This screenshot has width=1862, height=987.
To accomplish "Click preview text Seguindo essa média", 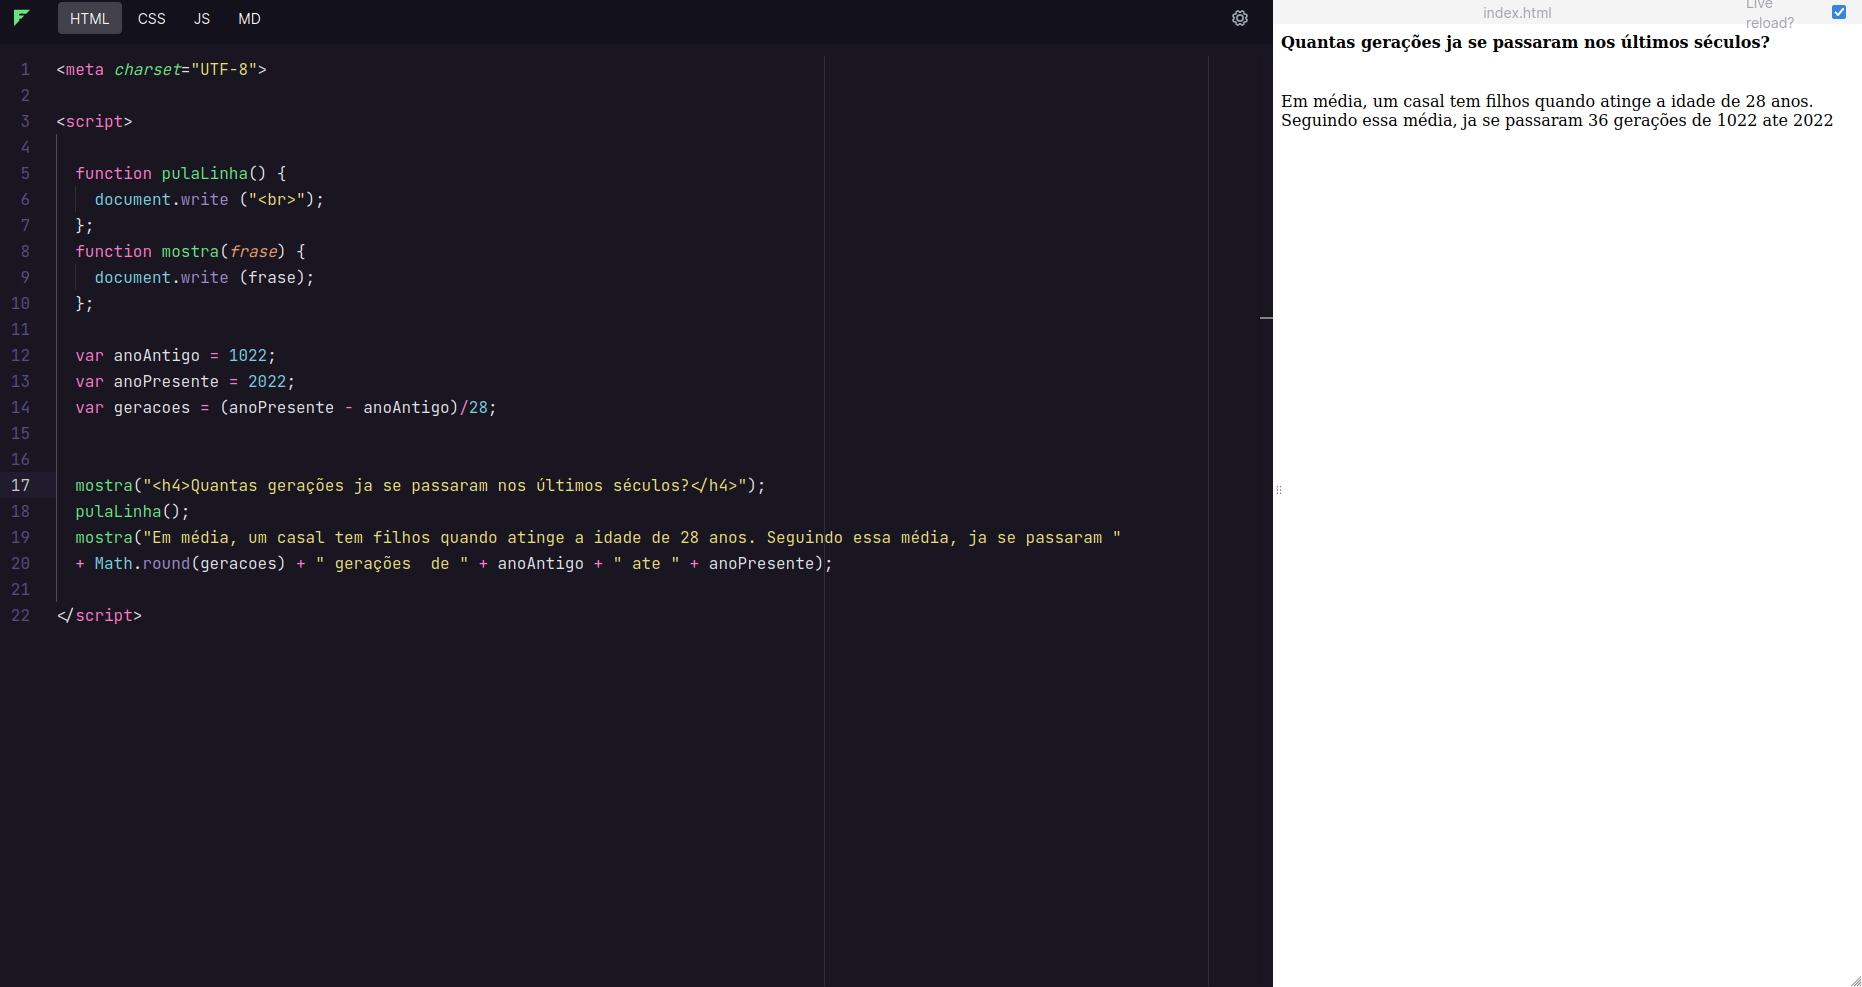I will (x=1557, y=120).
